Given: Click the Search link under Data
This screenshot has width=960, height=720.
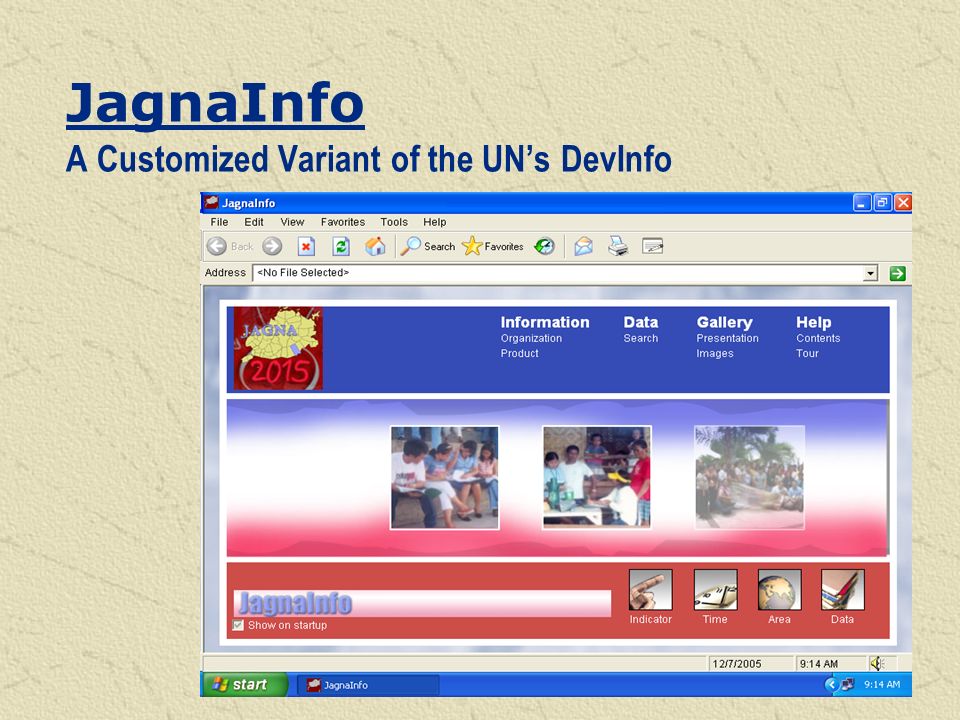Looking at the screenshot, I should [x=640, y=338].
